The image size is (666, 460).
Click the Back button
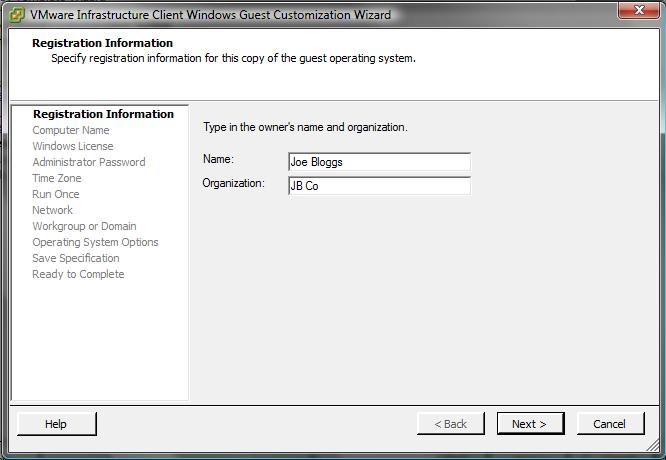[450, 424]
